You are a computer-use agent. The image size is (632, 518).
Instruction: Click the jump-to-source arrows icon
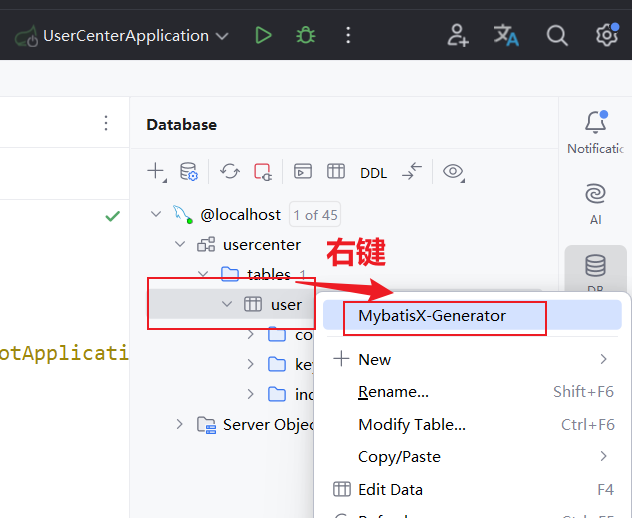click(x=412, y=171)
